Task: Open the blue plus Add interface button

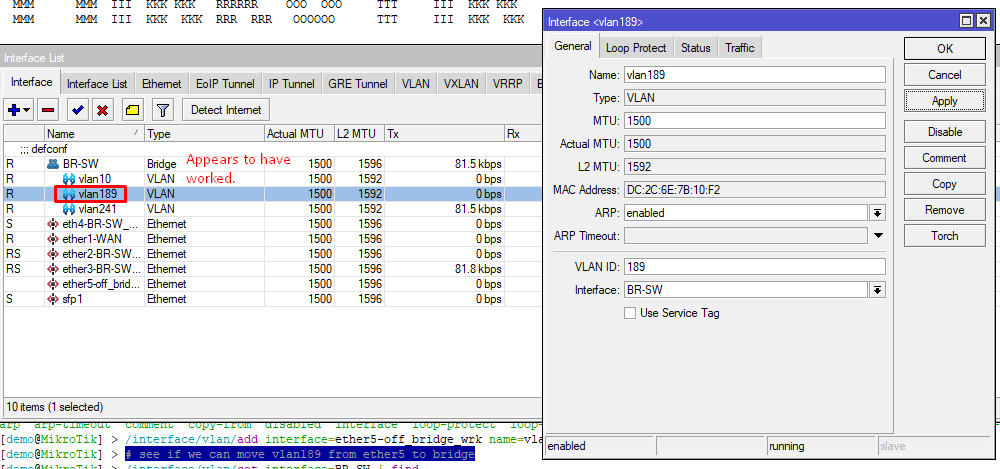Action: tap(18, 110)
